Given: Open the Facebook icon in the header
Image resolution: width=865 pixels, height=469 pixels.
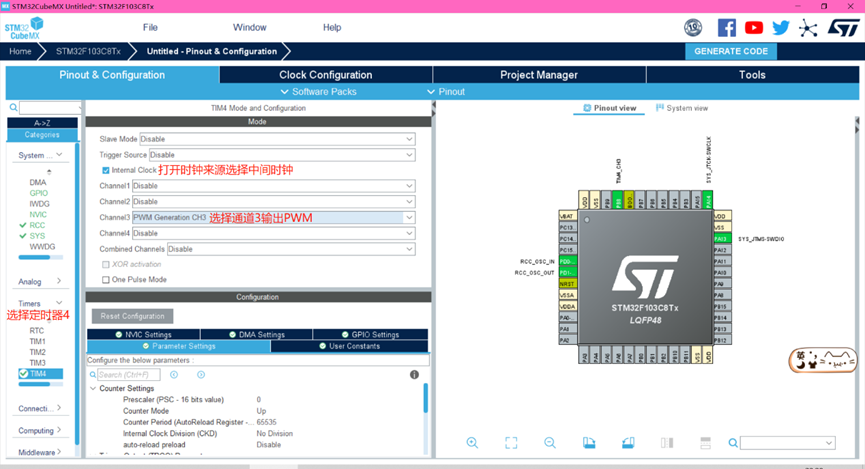Looking at the screenshot, I should pyautogui.click(x=727, y=28).
